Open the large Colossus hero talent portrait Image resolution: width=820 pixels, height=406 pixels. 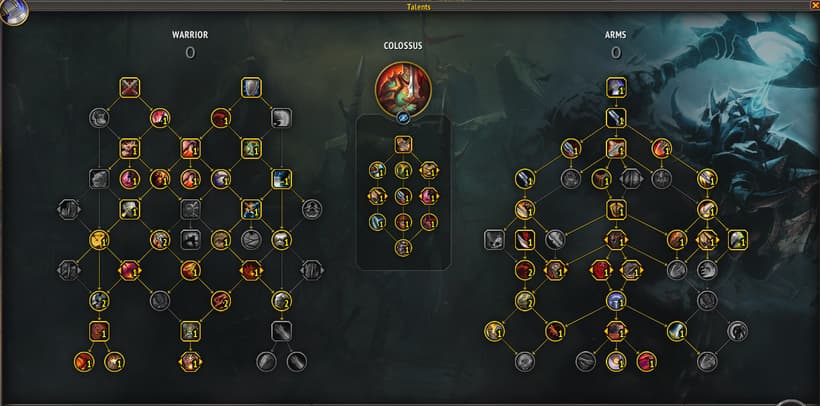[x=403, y=89]
